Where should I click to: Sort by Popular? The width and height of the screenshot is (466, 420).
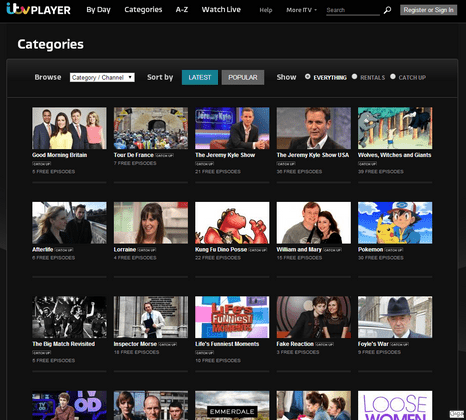click(243, 77)
